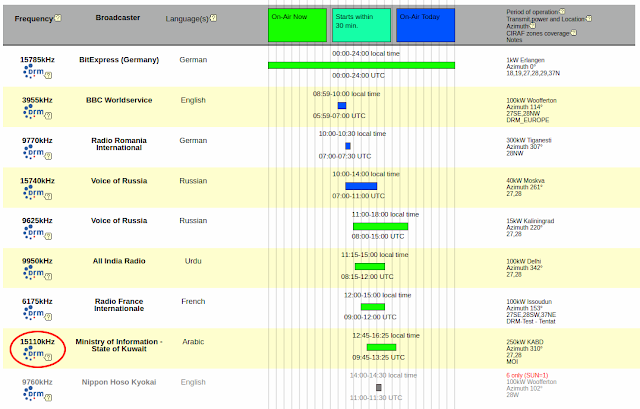This screenshot has width=640, height=409.
Task: Open help icon beside Azimuth header
Action: 532,25
